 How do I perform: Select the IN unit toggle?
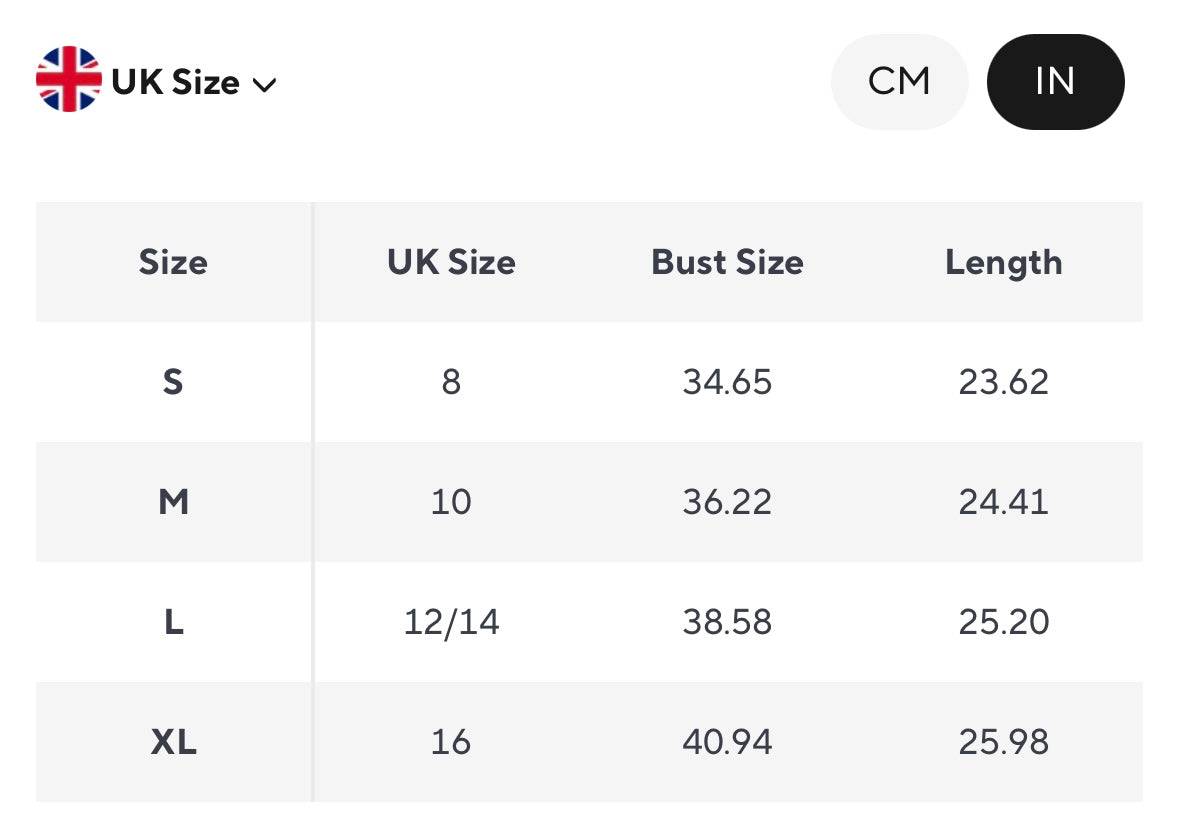(1055, 81)
